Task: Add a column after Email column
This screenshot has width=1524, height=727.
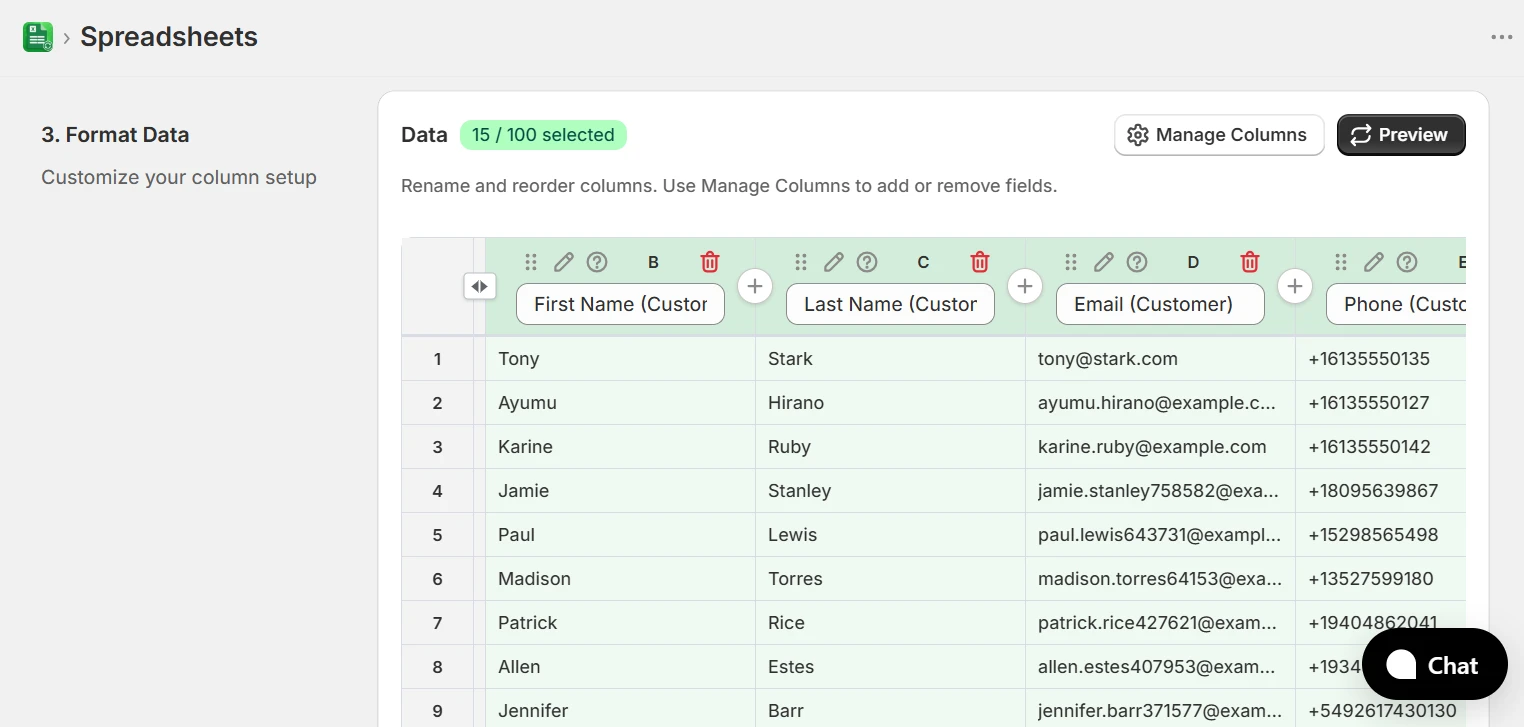Action: click(1295, 286)
